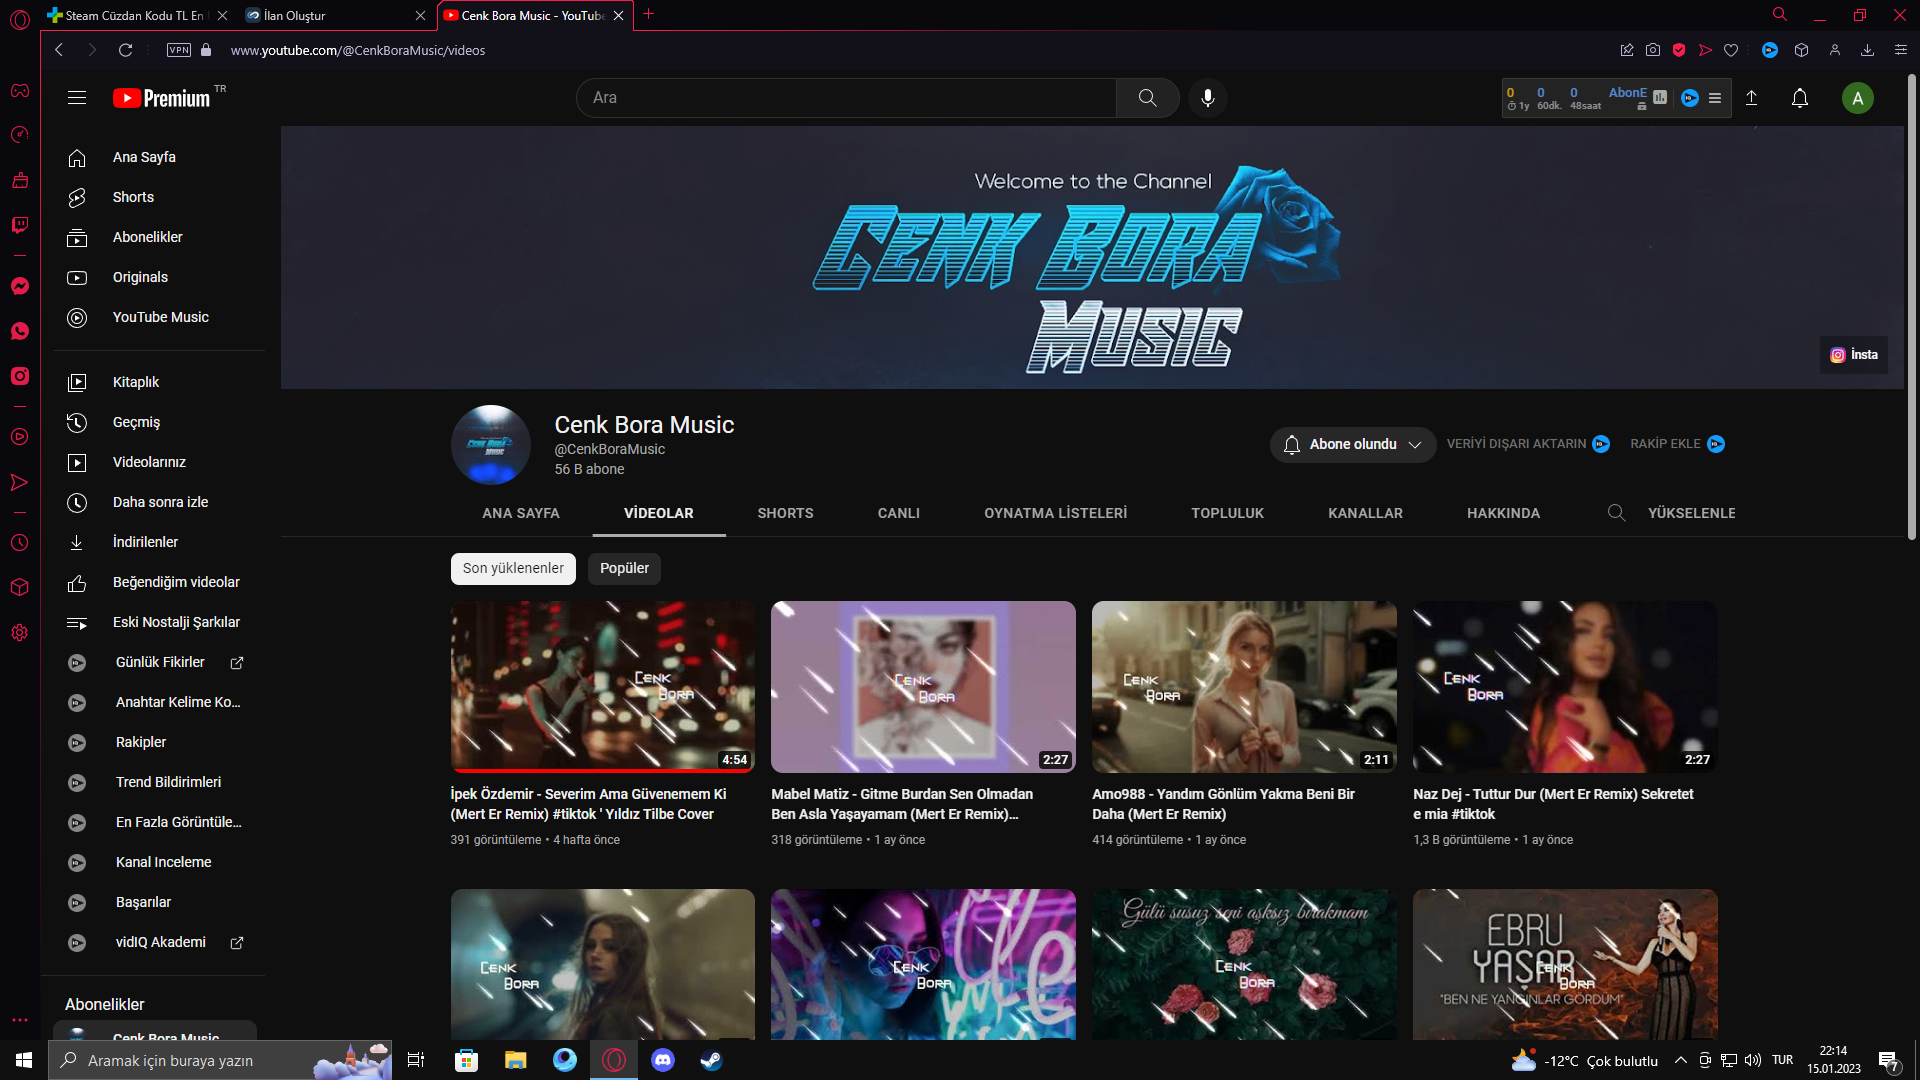Click the upload arrow icon in header
Viewport: 1920px width, 1080px height.
coord(1752,98)
